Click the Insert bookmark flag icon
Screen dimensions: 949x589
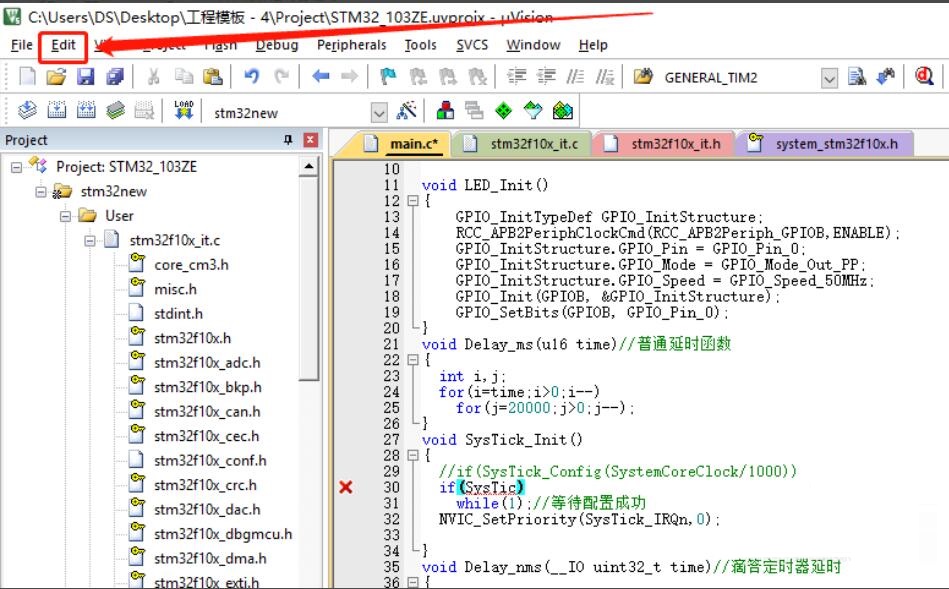point(387,77)
